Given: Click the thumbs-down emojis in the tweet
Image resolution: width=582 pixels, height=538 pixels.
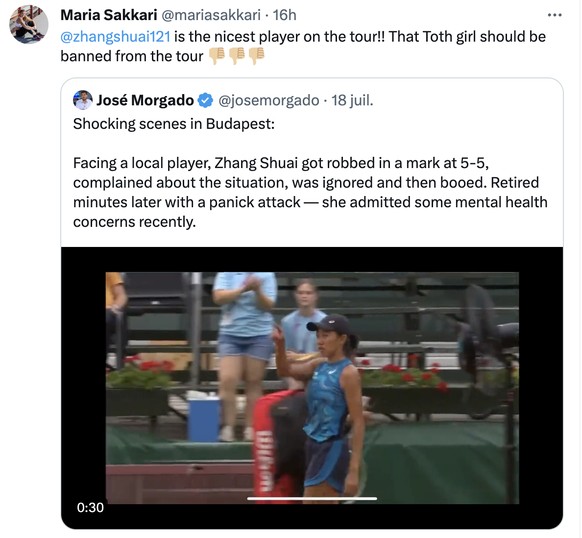Looking at the screenshot, I should tap(236, 56).
